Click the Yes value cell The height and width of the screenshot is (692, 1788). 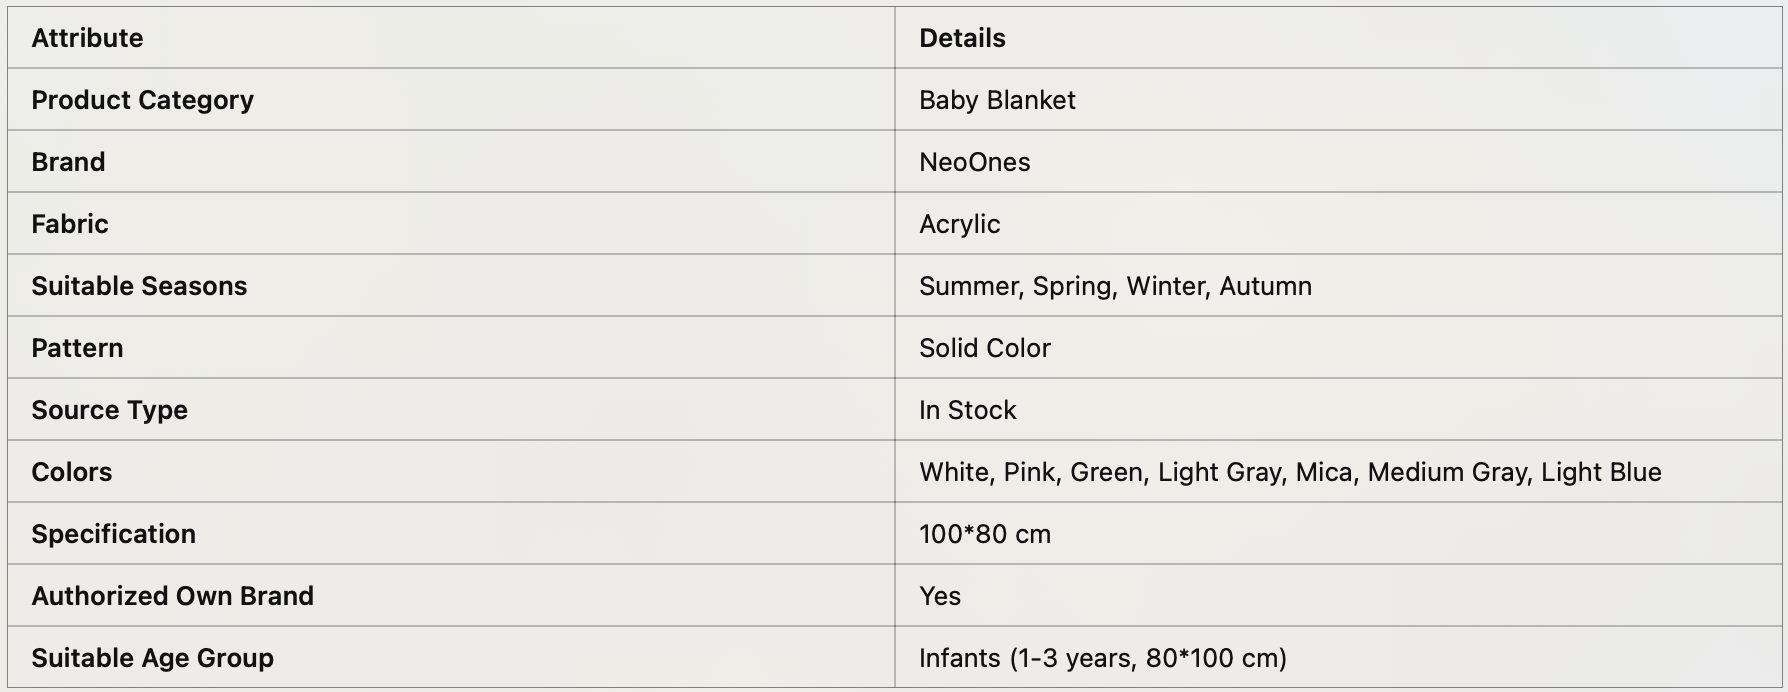click(939, 596)
